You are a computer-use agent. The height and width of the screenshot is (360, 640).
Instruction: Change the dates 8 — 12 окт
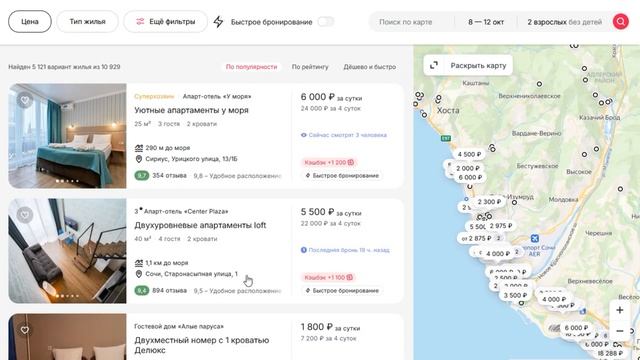(x=486, y=22)
